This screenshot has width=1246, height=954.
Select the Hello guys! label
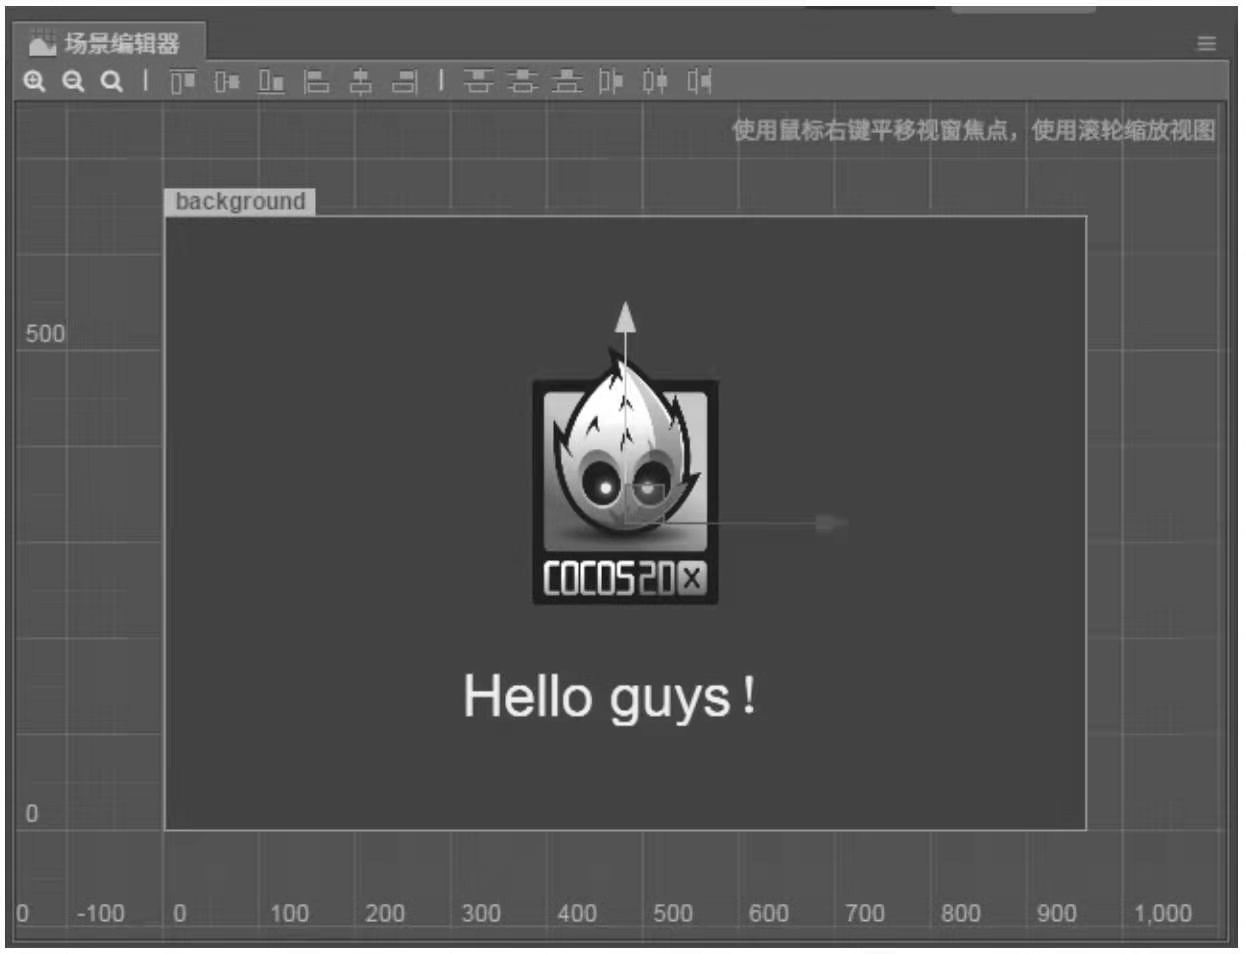609,696
